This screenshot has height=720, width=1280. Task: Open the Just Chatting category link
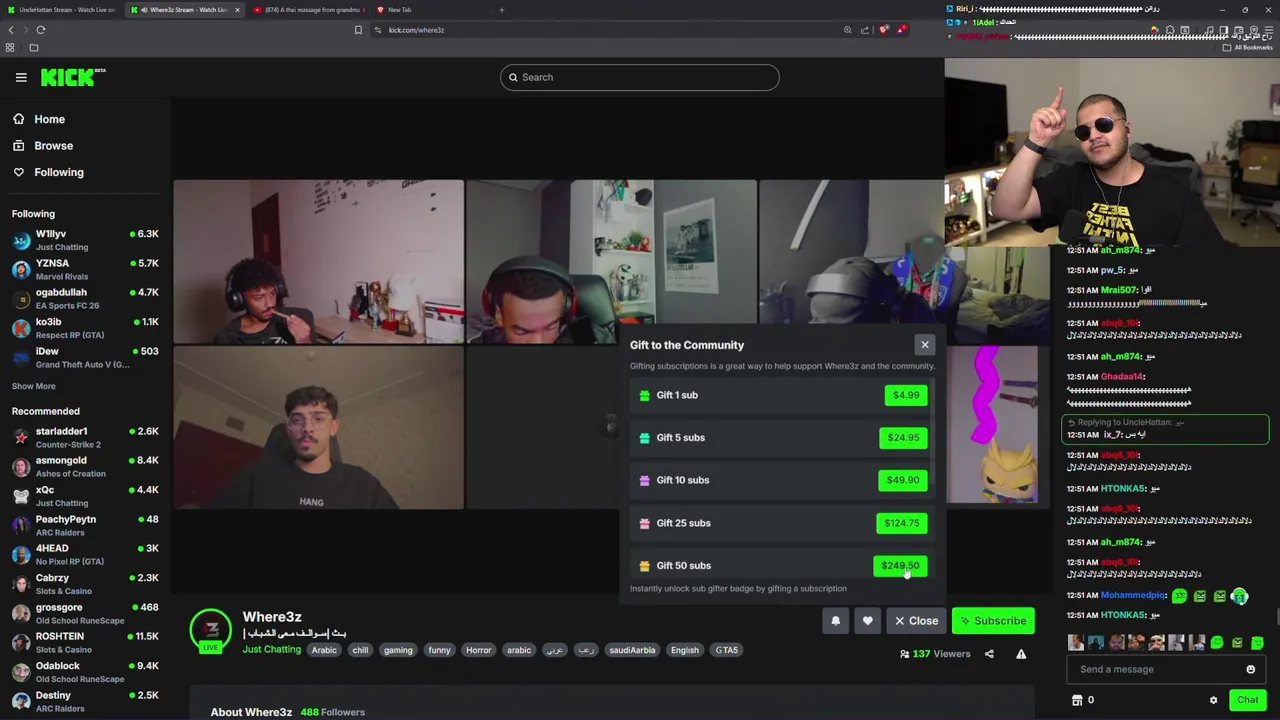(x=271, y=650)
